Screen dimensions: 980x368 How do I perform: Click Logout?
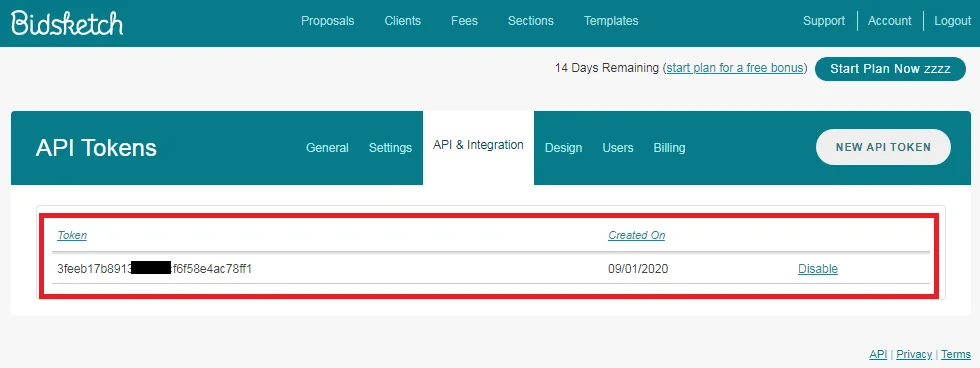[952, 21]
